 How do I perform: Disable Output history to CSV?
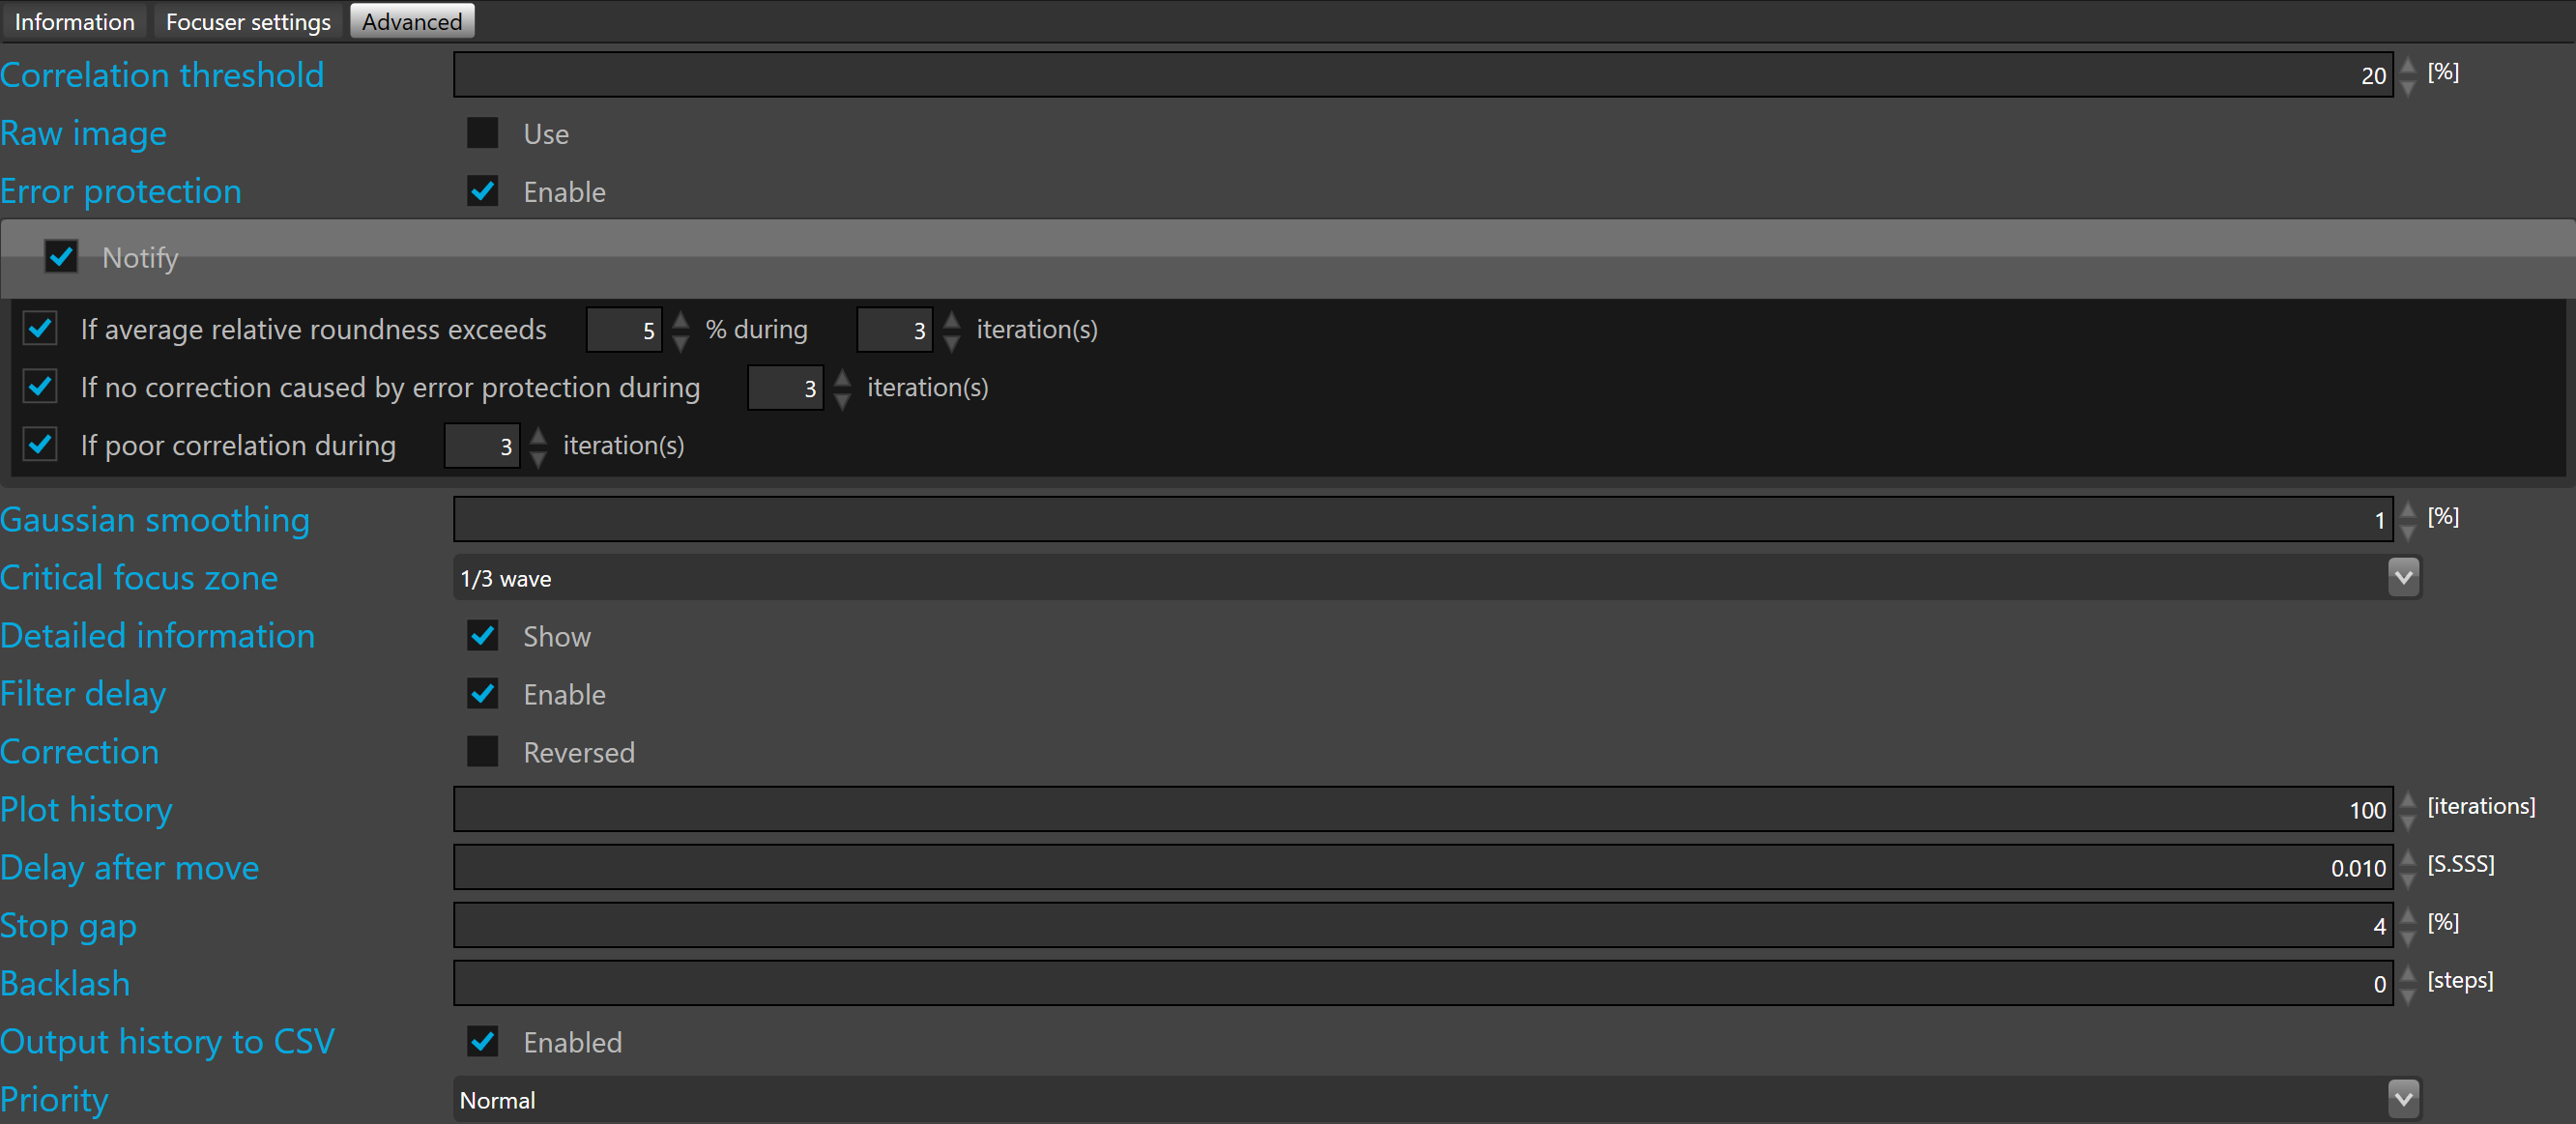[x=483, y=1041]
